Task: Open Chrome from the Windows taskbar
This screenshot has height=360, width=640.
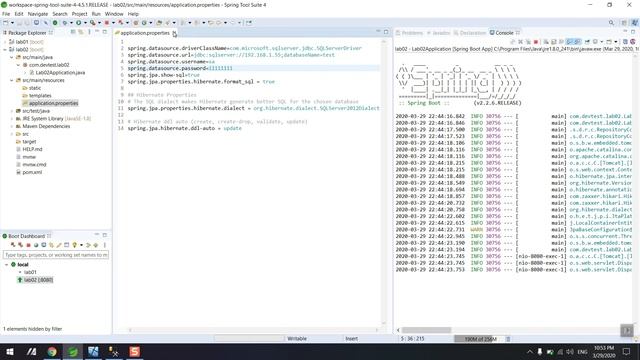Action: [x=52, y=351]
